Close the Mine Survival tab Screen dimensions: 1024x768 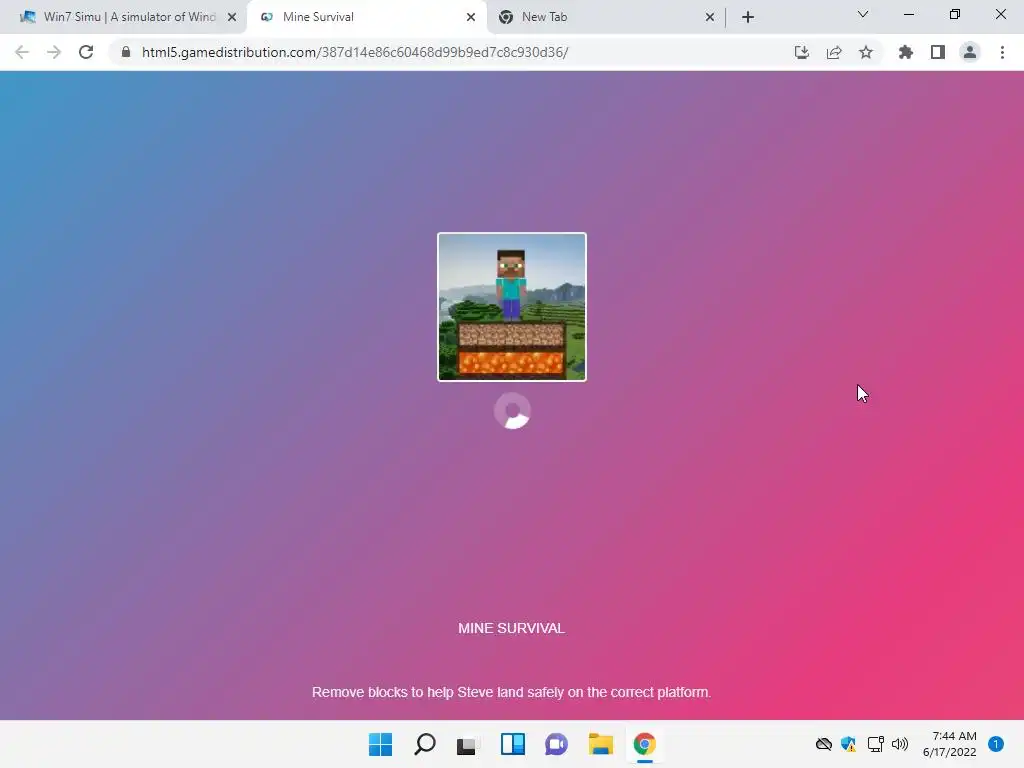(471, 17)
